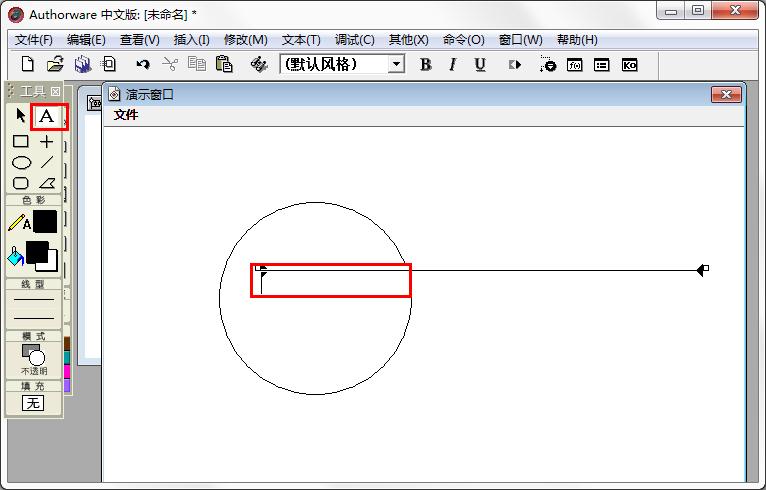Click the Undo arrow icon

click(143, 64)
